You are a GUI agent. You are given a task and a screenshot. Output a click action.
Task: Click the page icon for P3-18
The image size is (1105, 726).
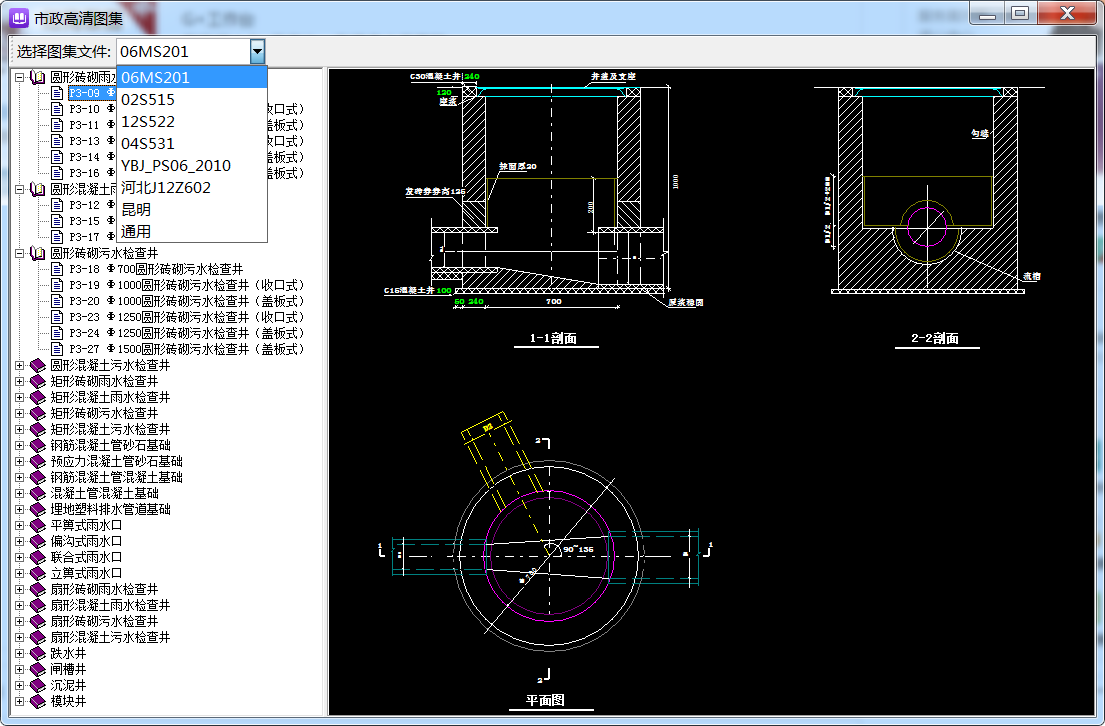pyautogui.click(x=58, y=269)
